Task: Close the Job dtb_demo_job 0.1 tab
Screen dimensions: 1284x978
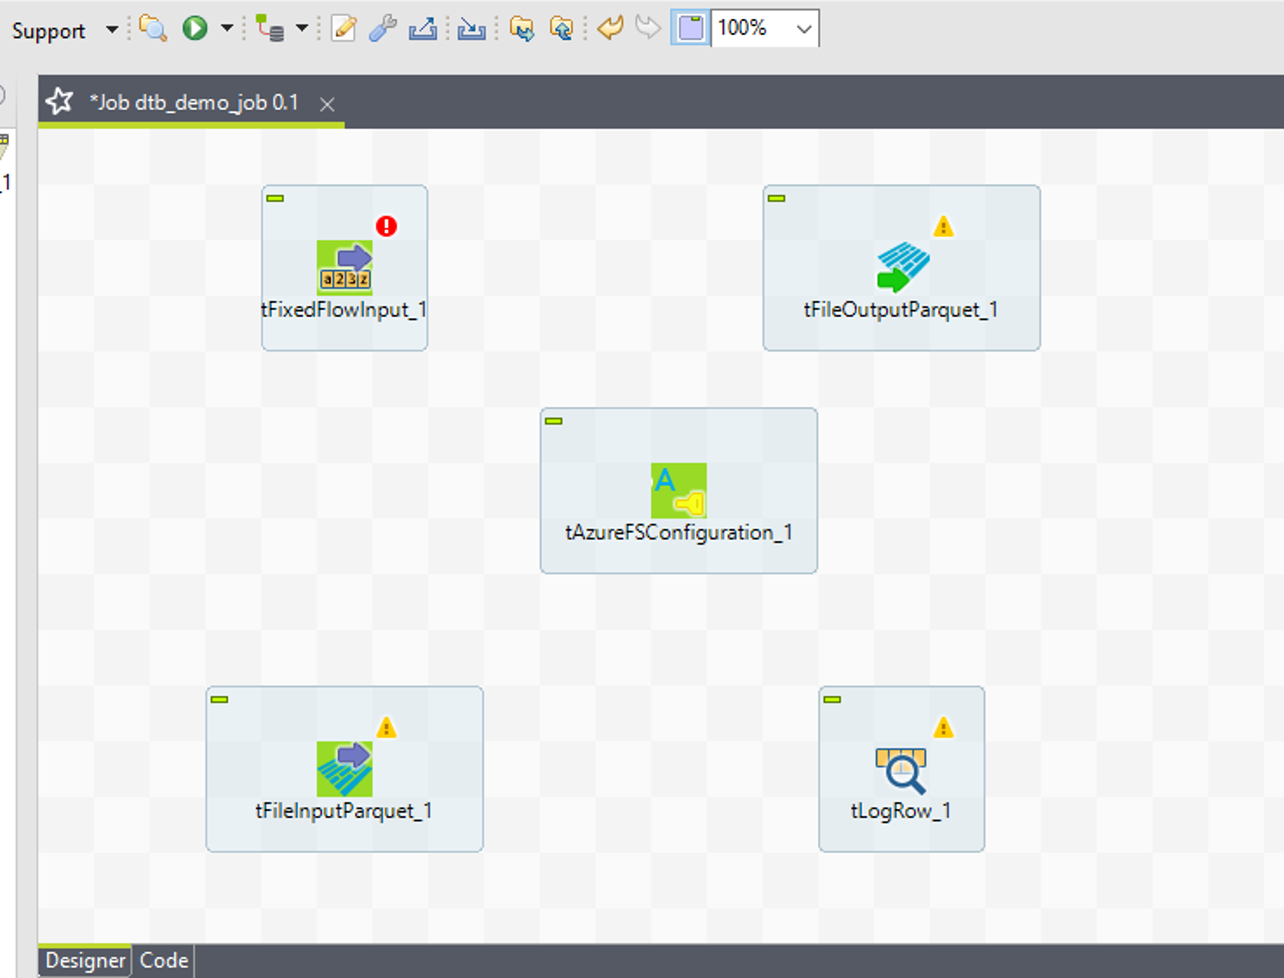Action: click(x=327, y=104)
